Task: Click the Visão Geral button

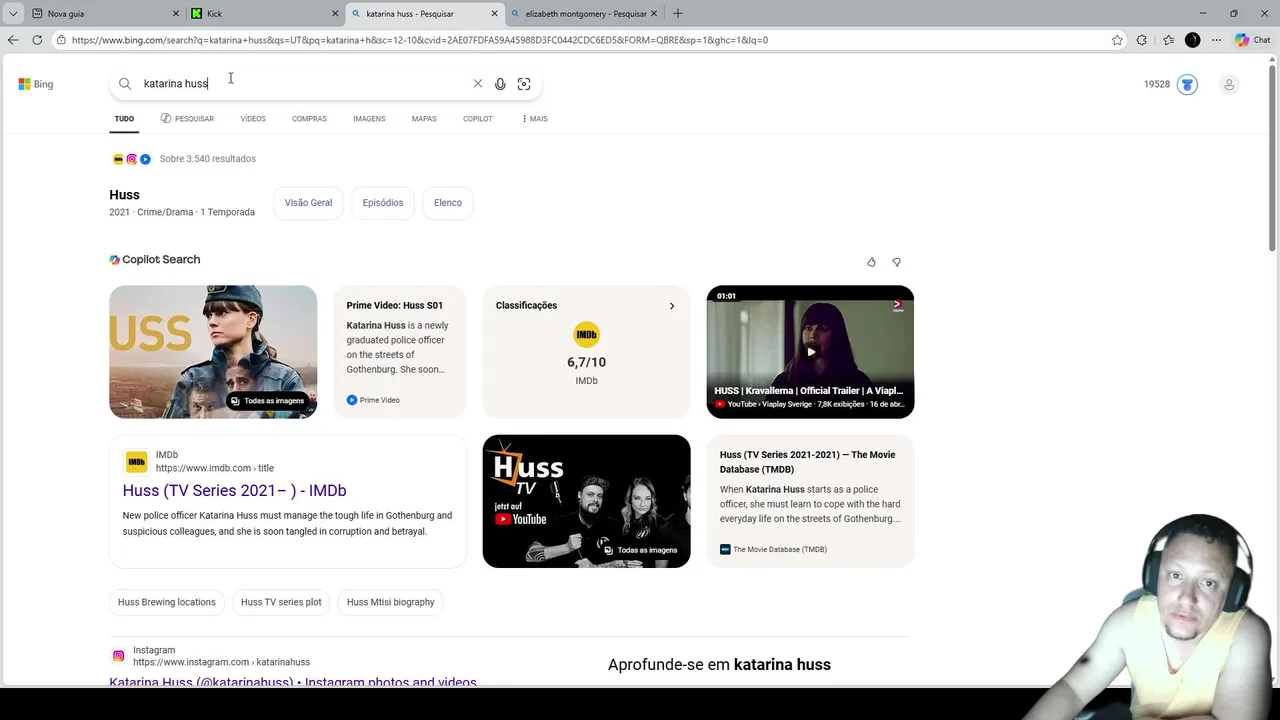Action: point(308,203)
